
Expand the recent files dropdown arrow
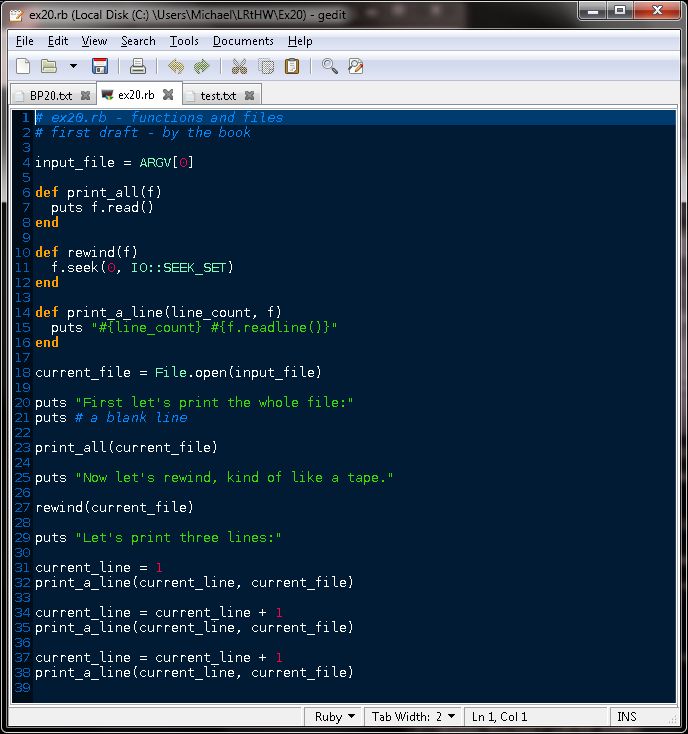[73, 66]
